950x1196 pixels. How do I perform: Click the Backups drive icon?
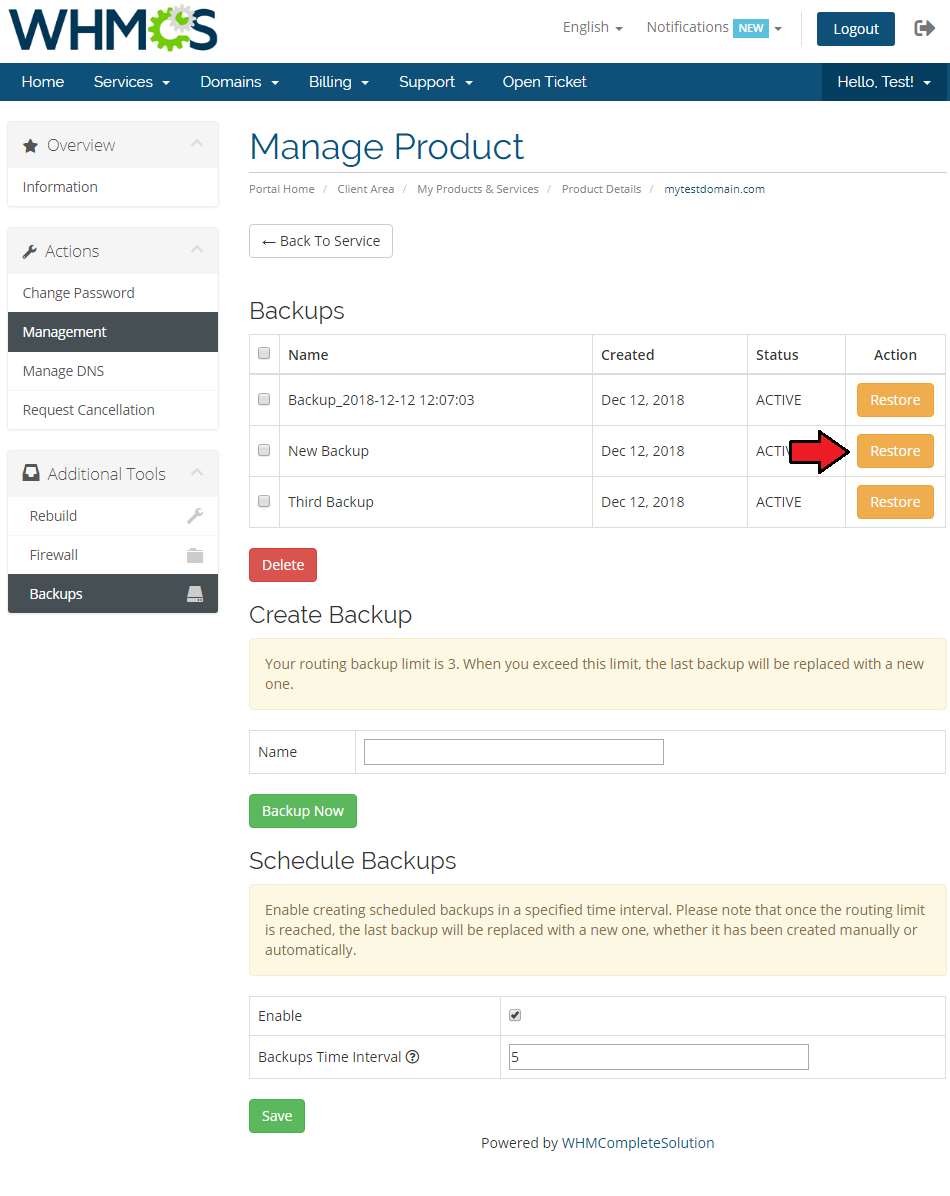(x=195, y=593)
